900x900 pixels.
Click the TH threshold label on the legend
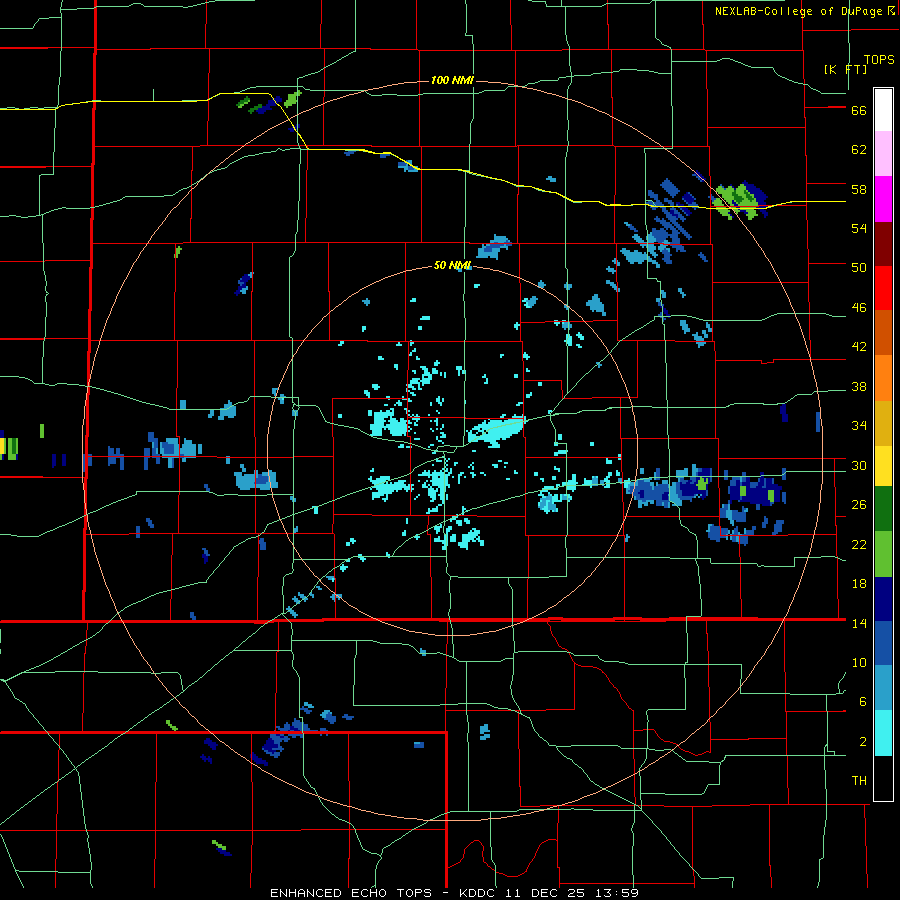point(859,781)
